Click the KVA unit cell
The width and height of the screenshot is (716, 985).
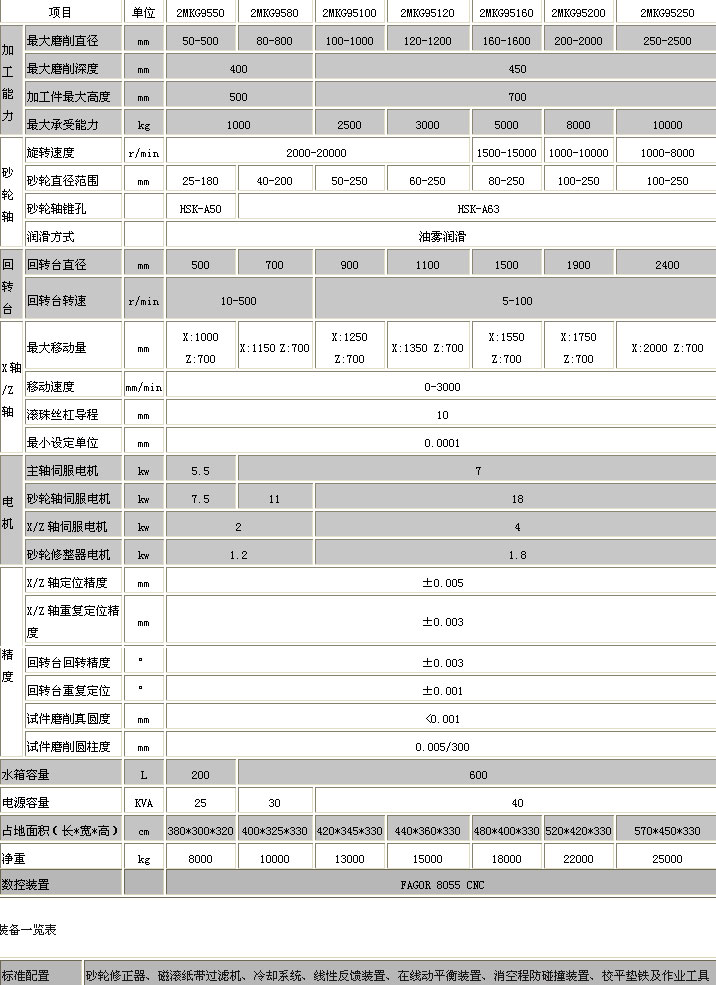tap(144, 802)
